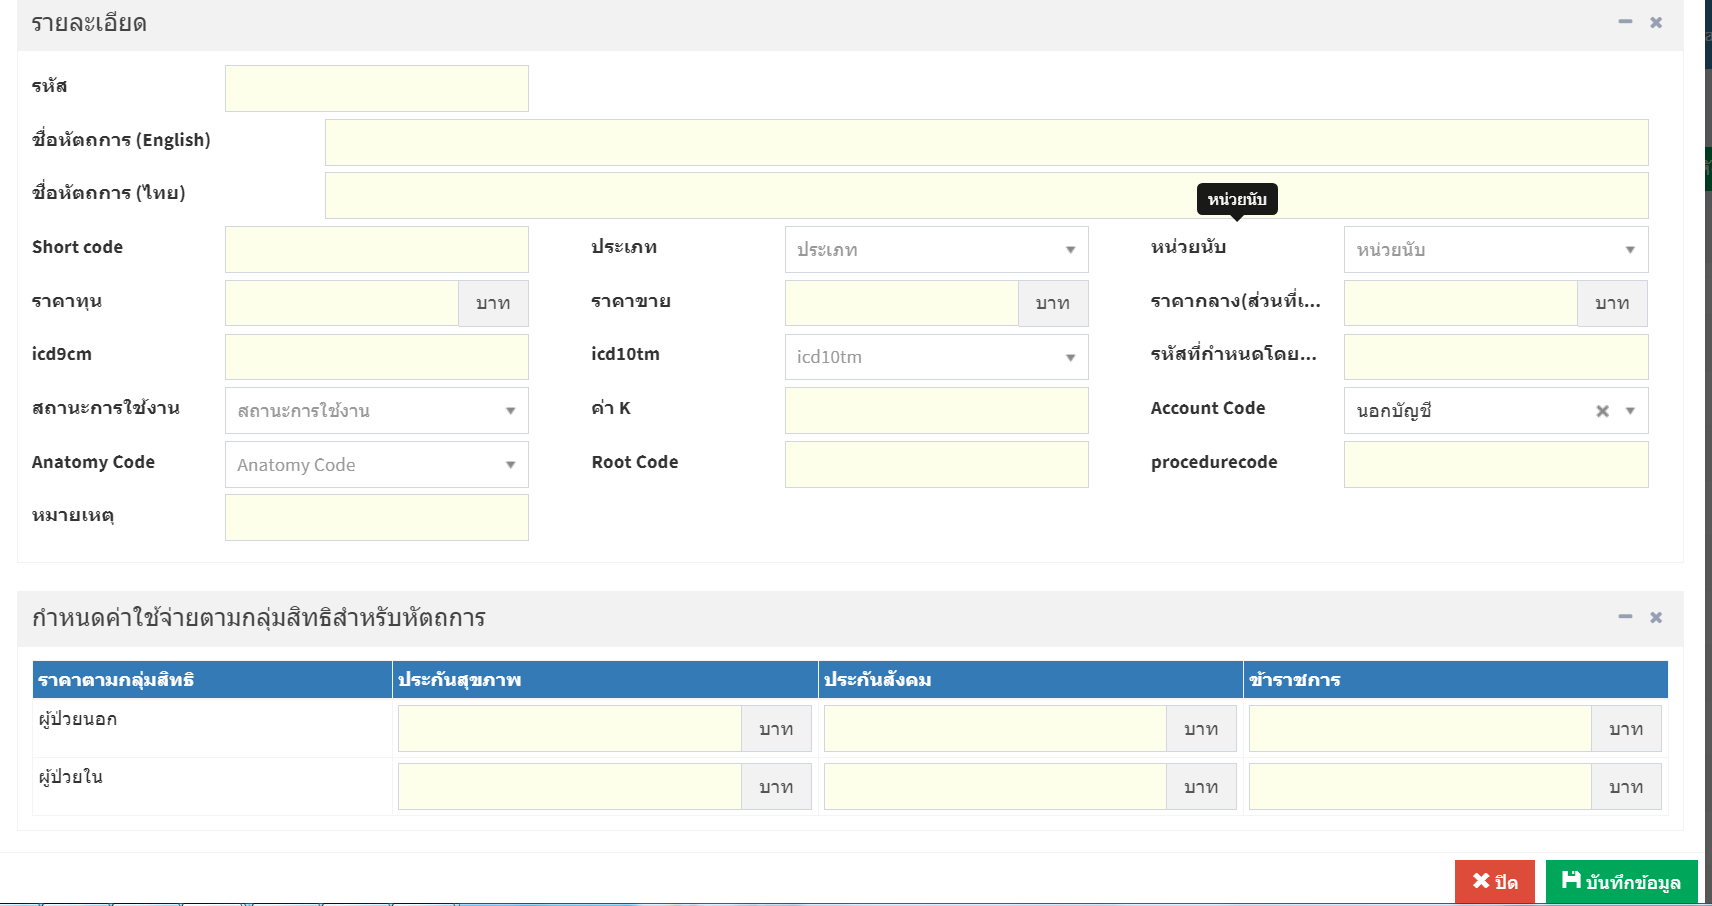Click ผู้ป่วยนอก ข้าราชการ price field
Image resolution: width=1712 pixels, height=906 pixels.
(x=1420, y=729)
